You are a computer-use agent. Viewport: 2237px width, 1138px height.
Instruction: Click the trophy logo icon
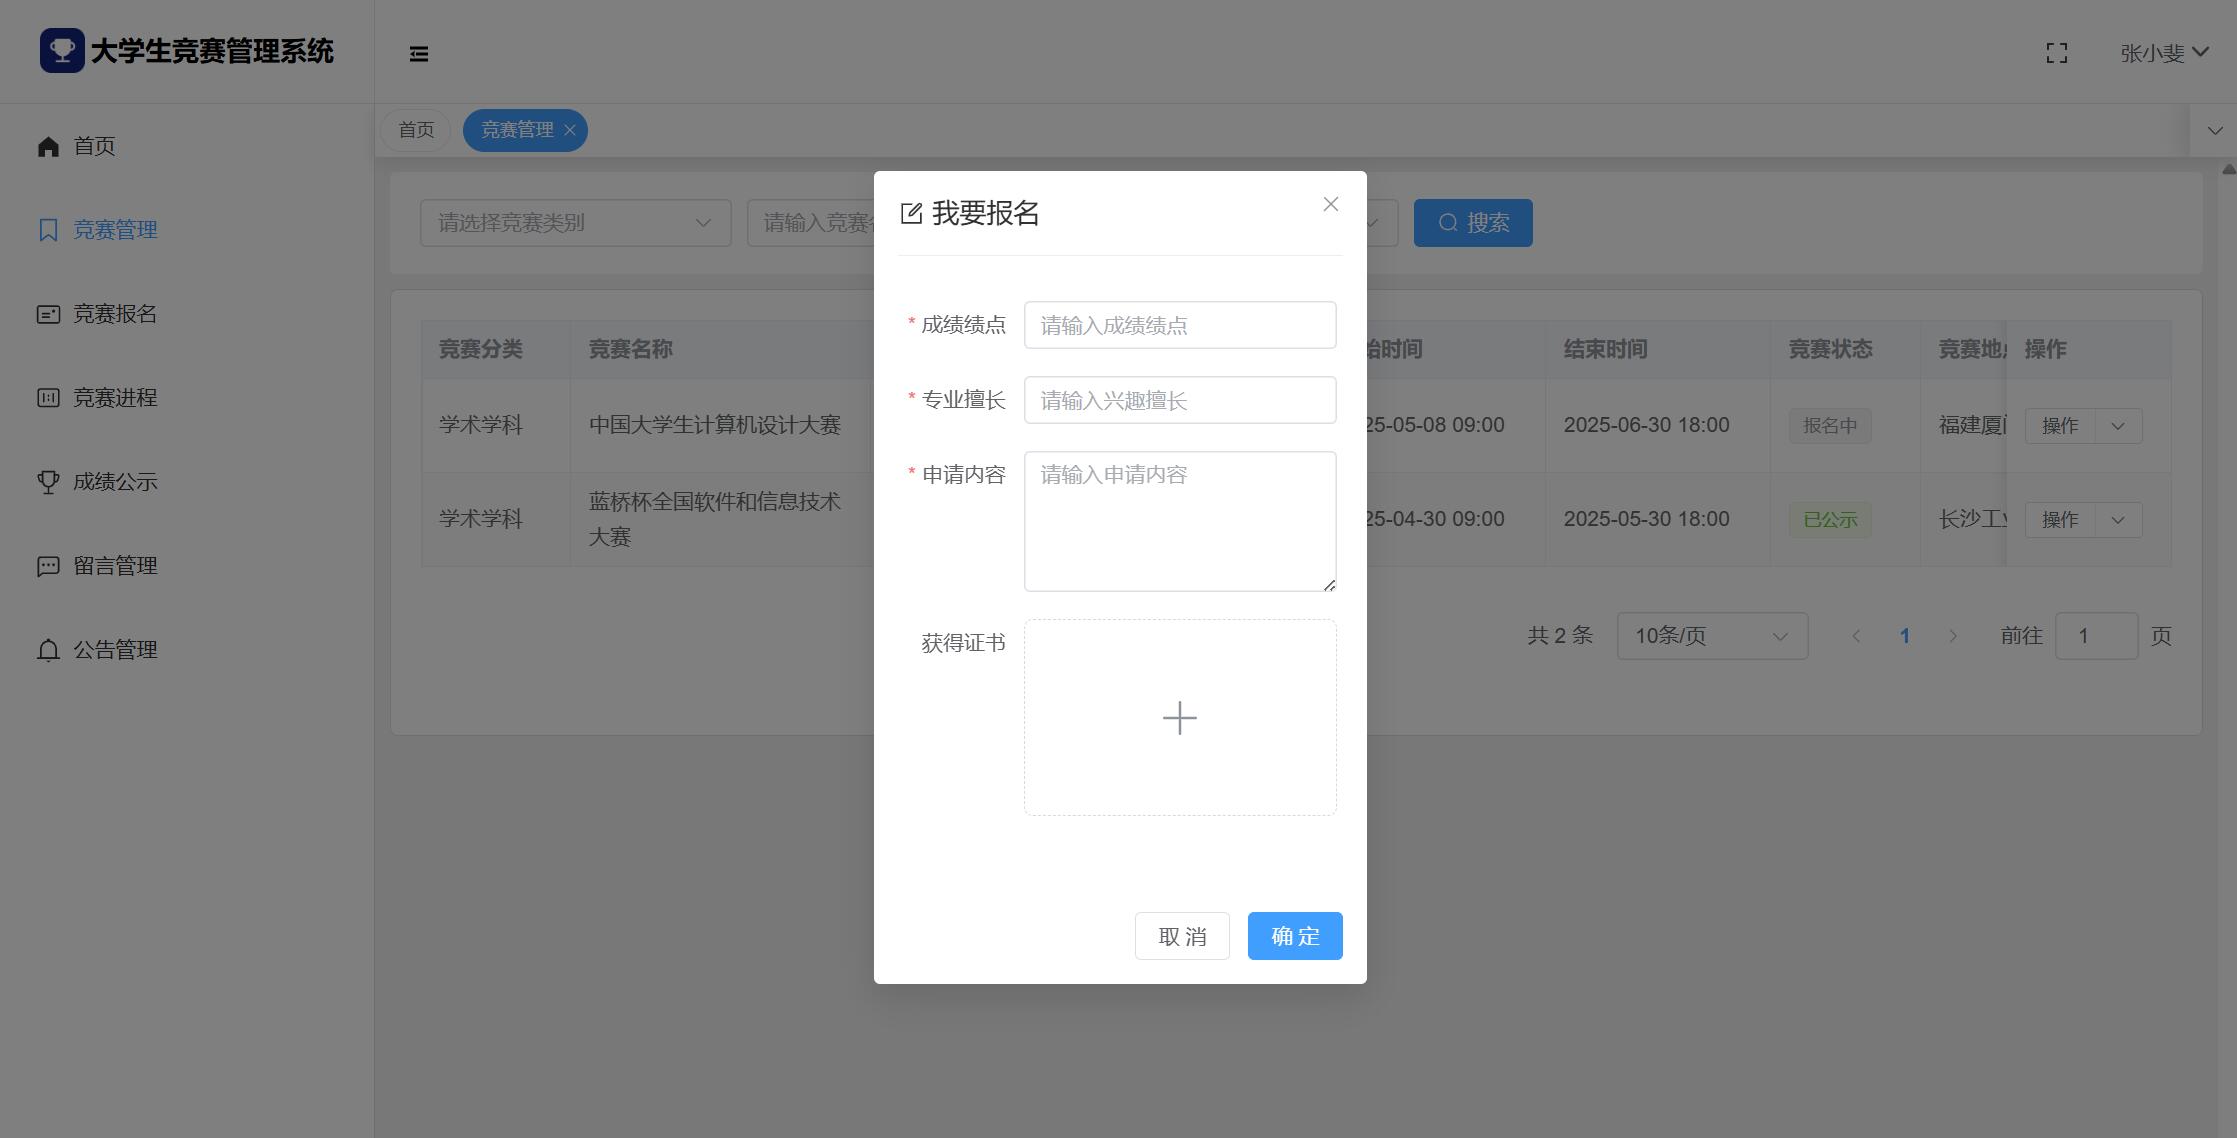coord(62,50)
